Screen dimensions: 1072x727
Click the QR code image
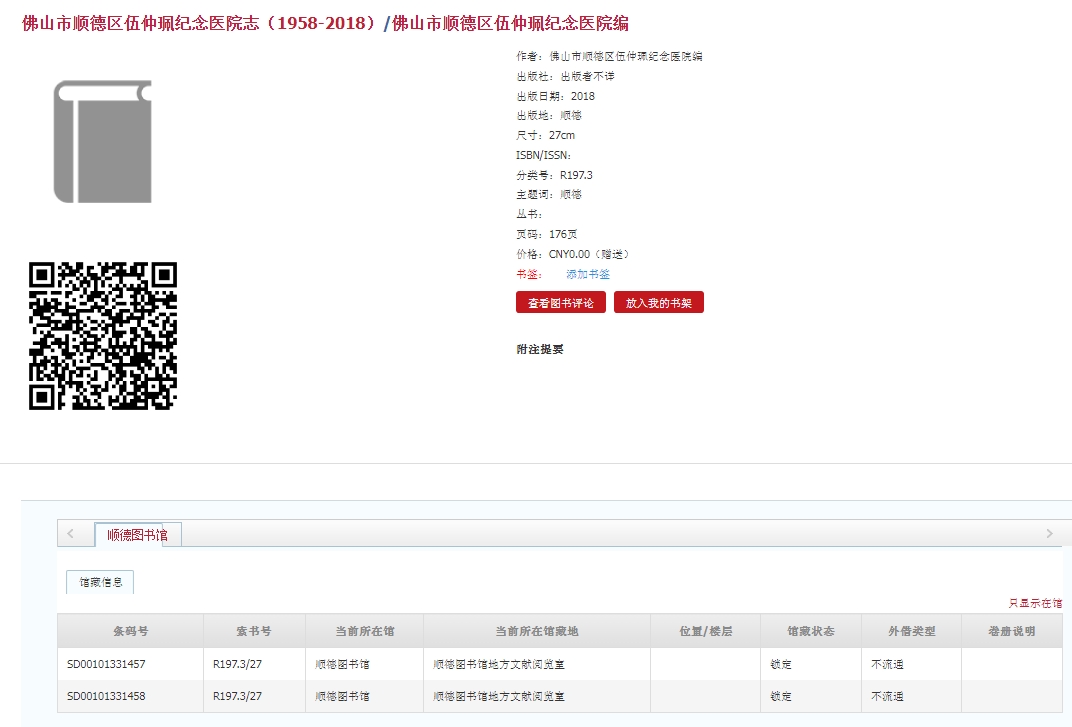(x=103, y=336)
